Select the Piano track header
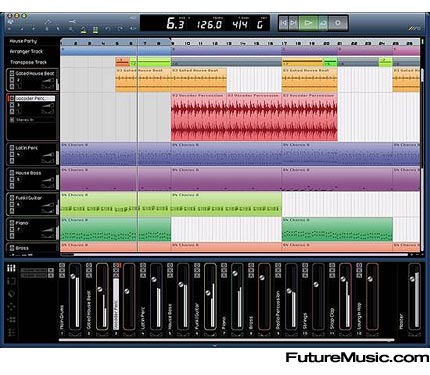 click(x=32, y=229)
